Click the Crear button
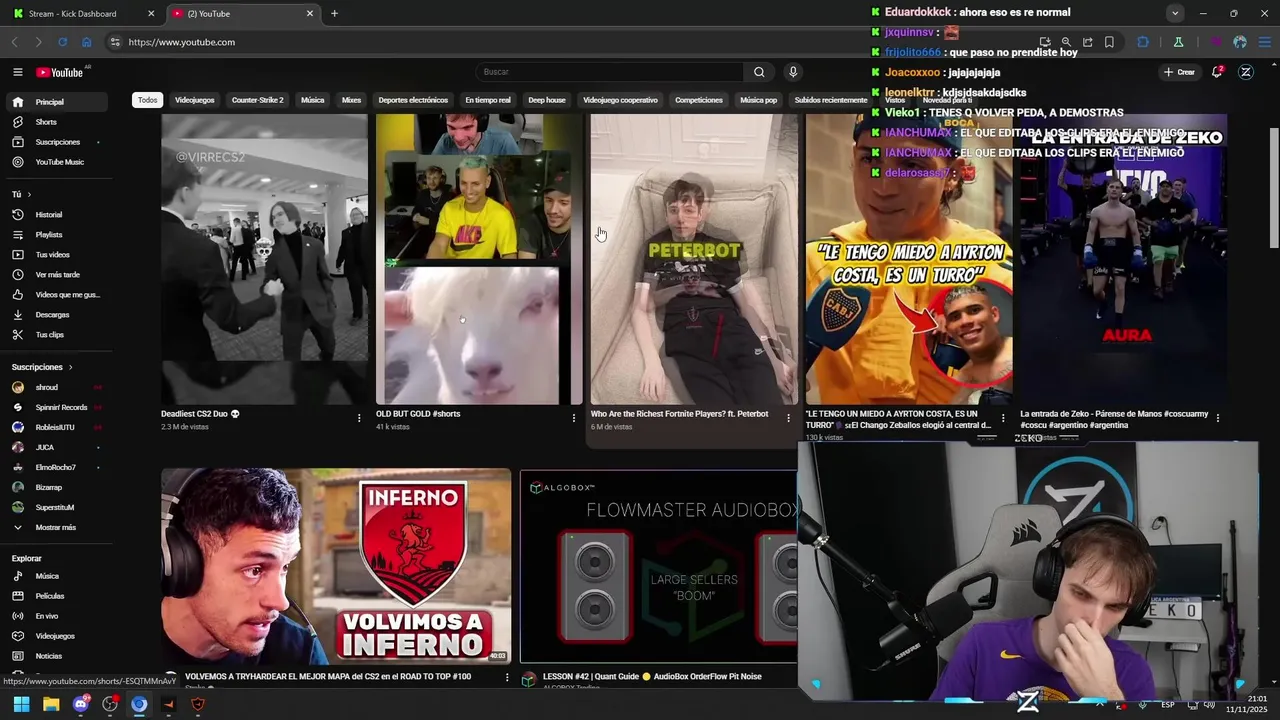 [1180, 72]
